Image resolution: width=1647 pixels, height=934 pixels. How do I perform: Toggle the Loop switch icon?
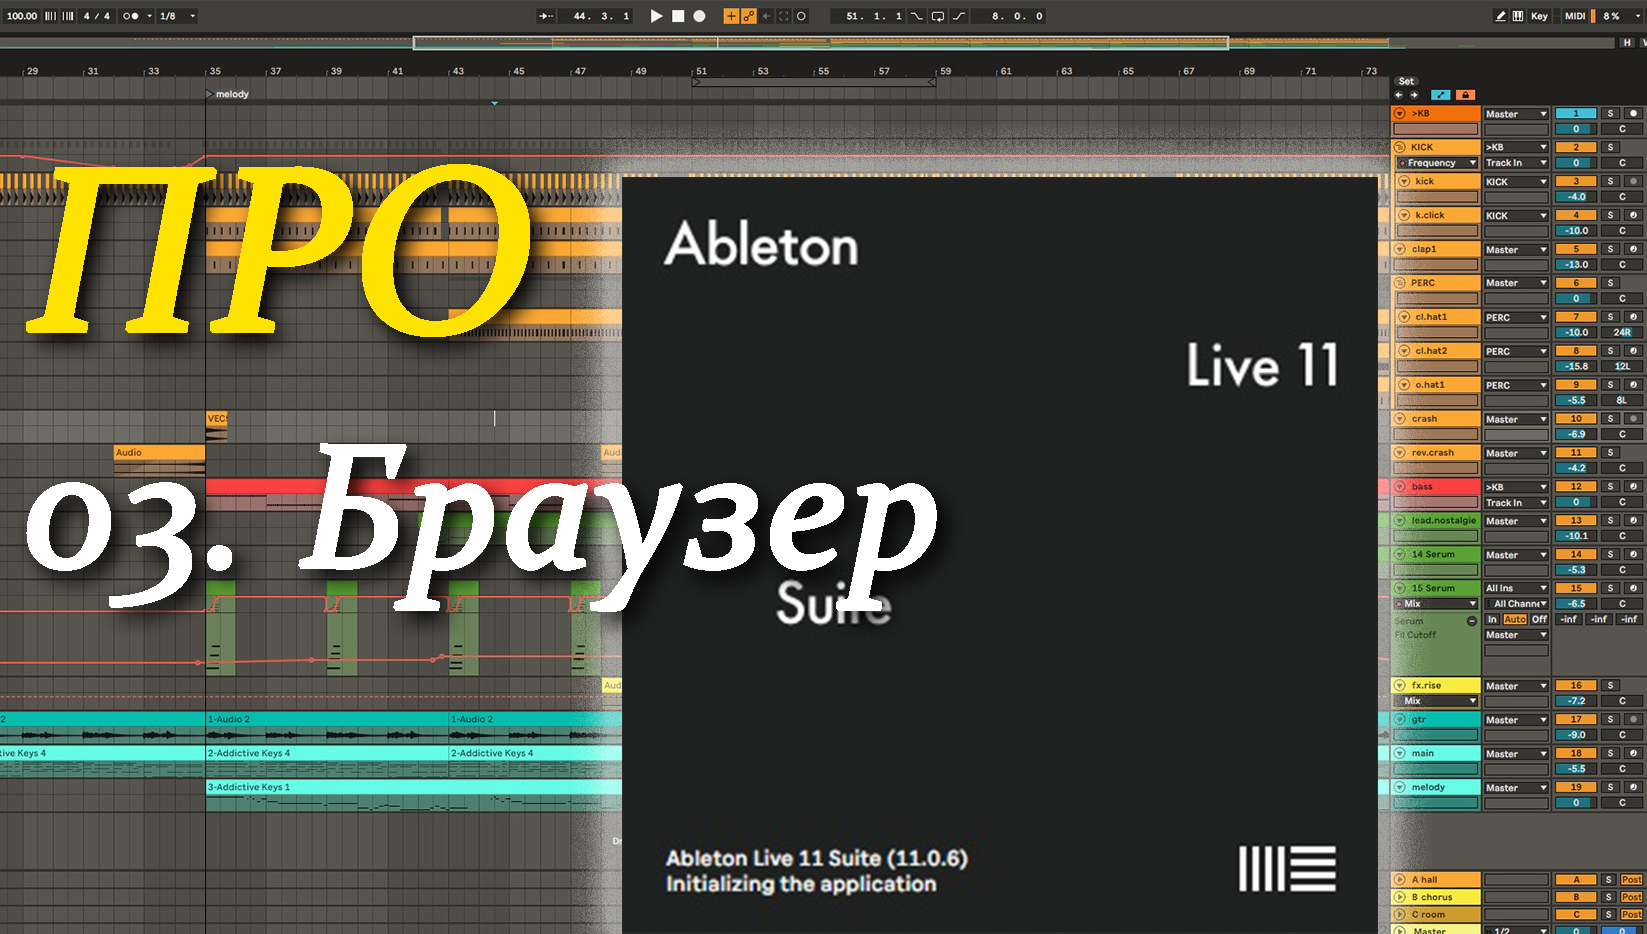(x=938, y=16)
